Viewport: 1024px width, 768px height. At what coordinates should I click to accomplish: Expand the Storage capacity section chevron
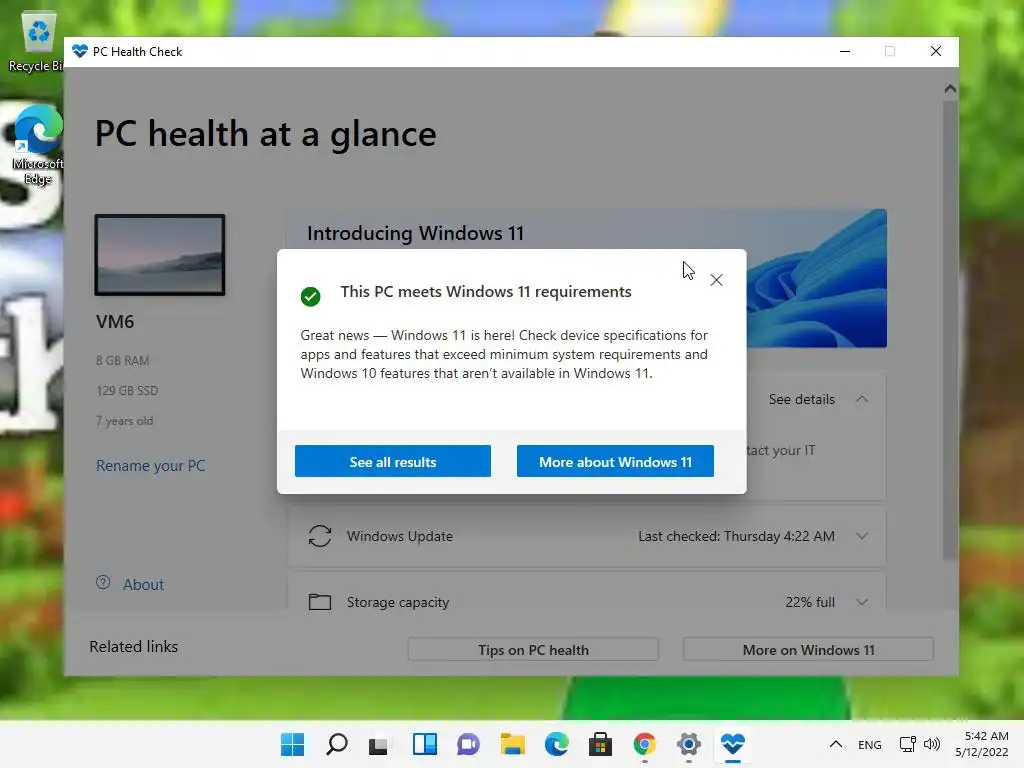point(862,602)
